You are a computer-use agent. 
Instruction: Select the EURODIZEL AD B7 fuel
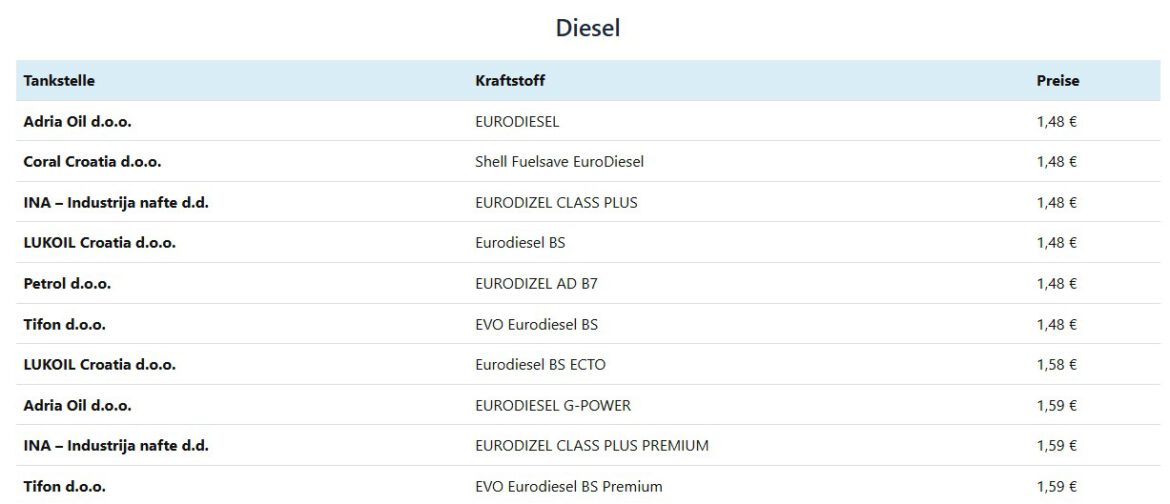click(536, 284)
